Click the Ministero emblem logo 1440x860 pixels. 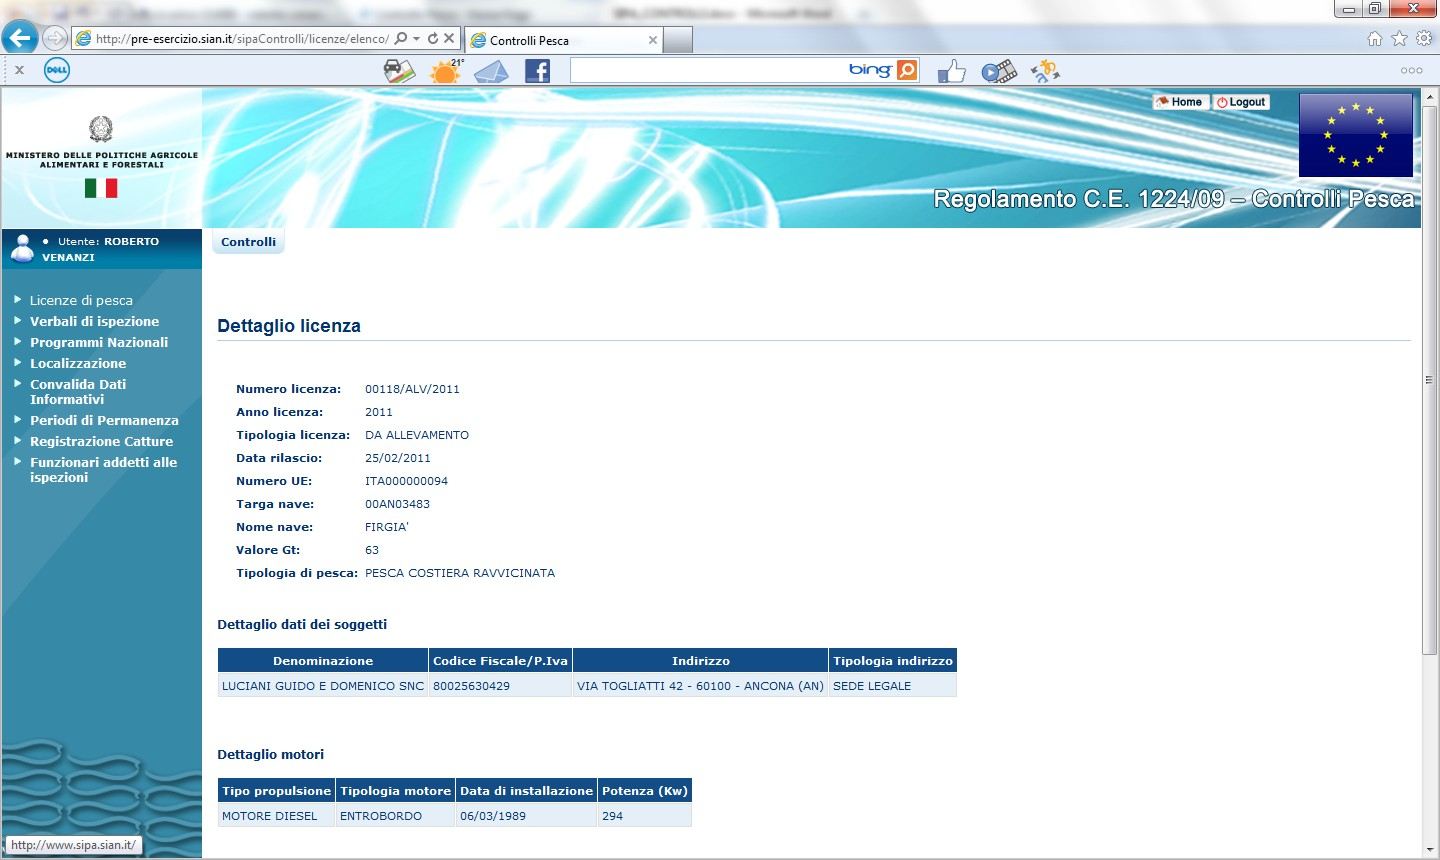(x=101, y=129)
